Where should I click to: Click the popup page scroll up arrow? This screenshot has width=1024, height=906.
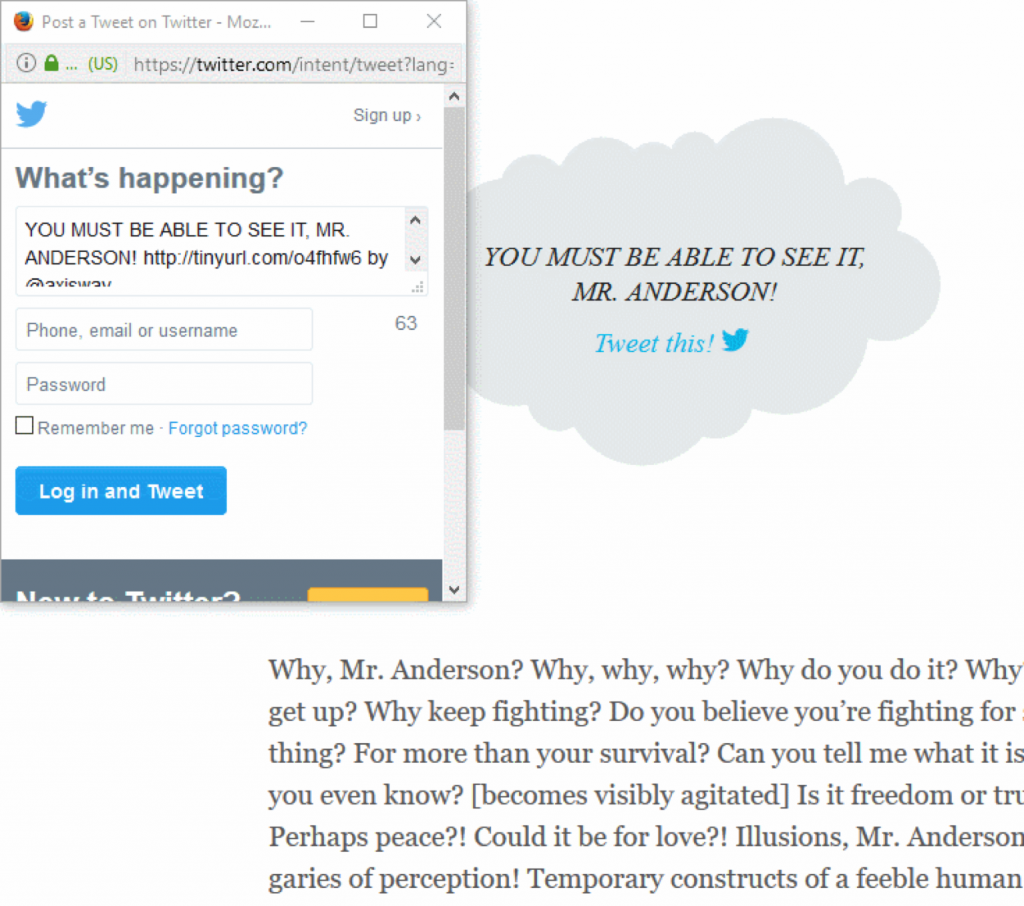pos(455,97)
